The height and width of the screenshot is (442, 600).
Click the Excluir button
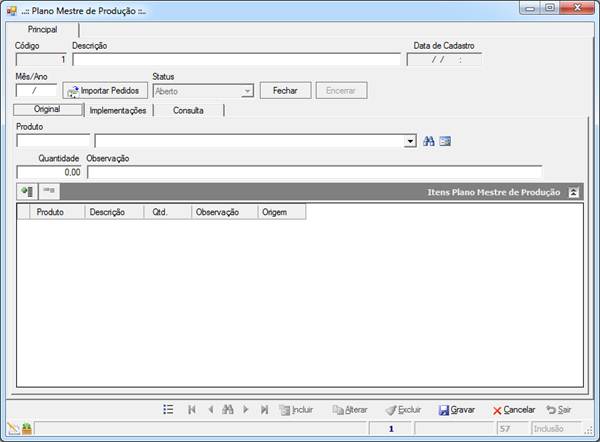click(x=403, y=410)
